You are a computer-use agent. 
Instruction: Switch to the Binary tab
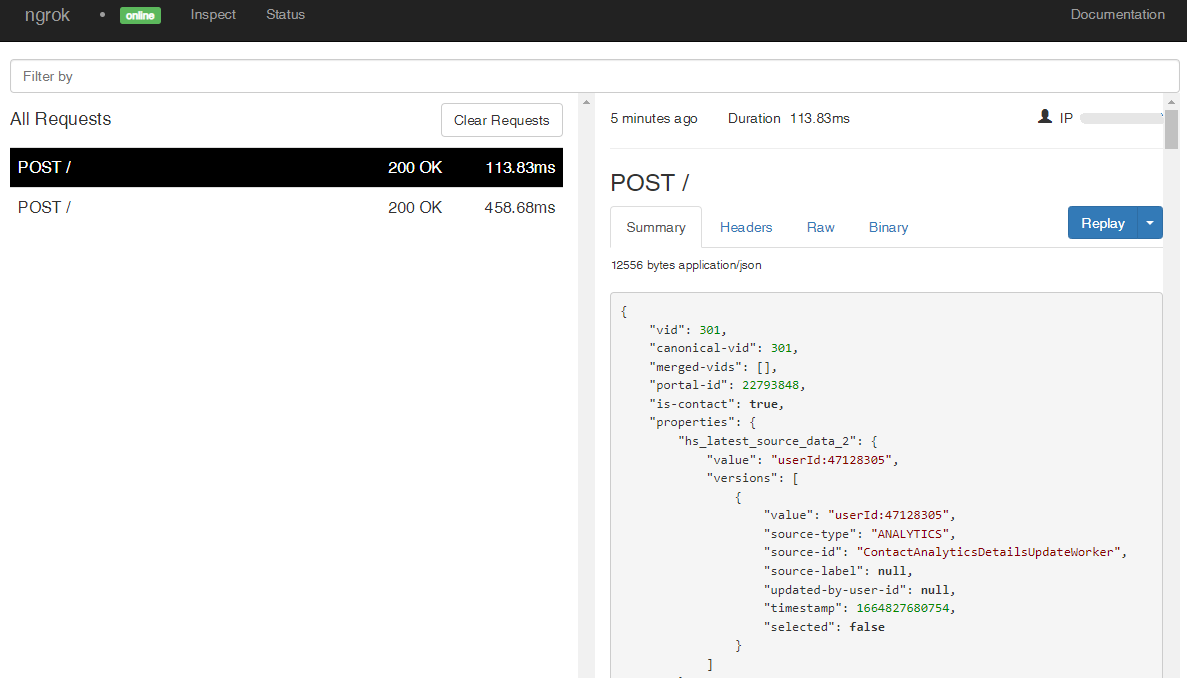[888, 227]
